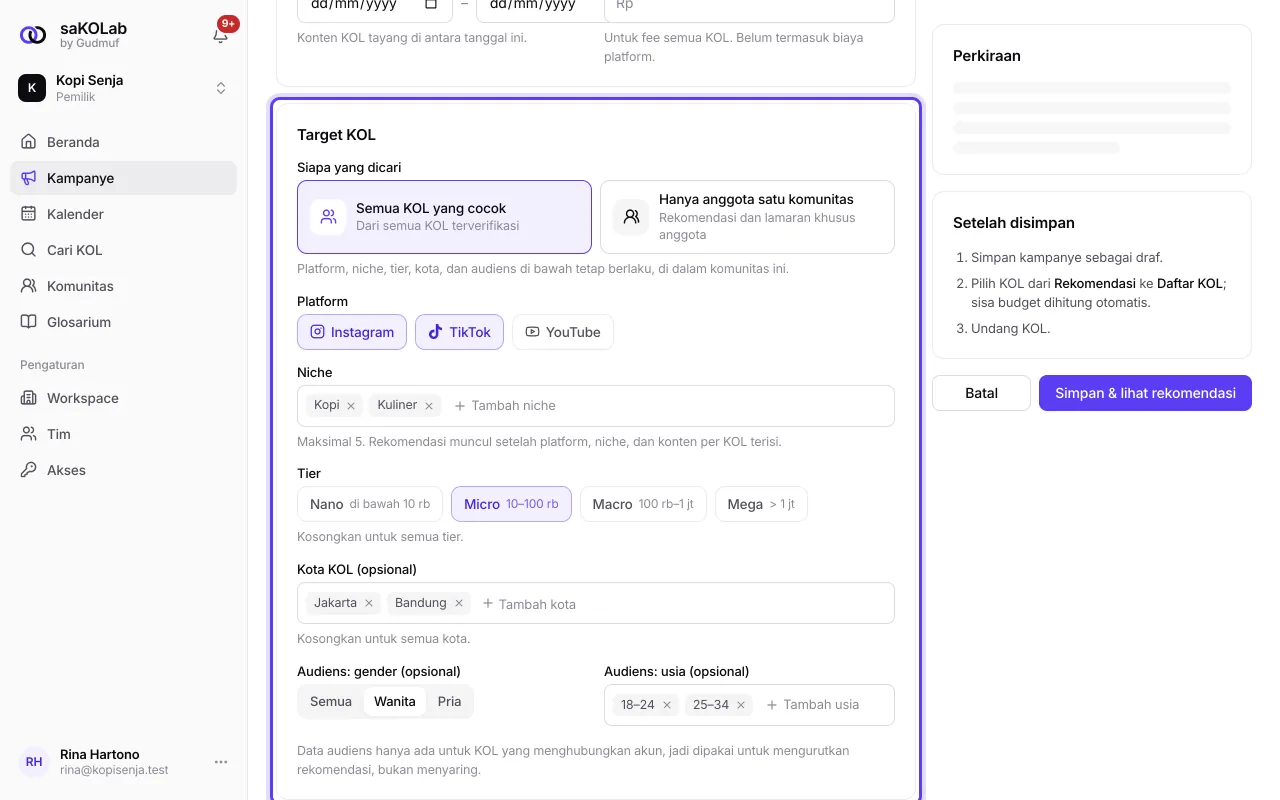Screen dimensions: 1280x800
Task: Set audience gender to Wanita
Action: click(395, 702)
